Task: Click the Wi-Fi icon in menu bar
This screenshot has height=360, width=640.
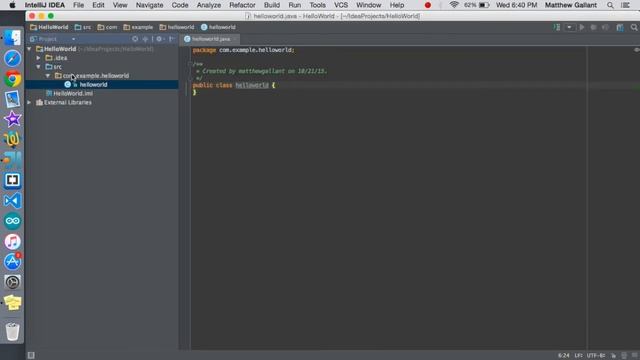Action: [454, 5]
